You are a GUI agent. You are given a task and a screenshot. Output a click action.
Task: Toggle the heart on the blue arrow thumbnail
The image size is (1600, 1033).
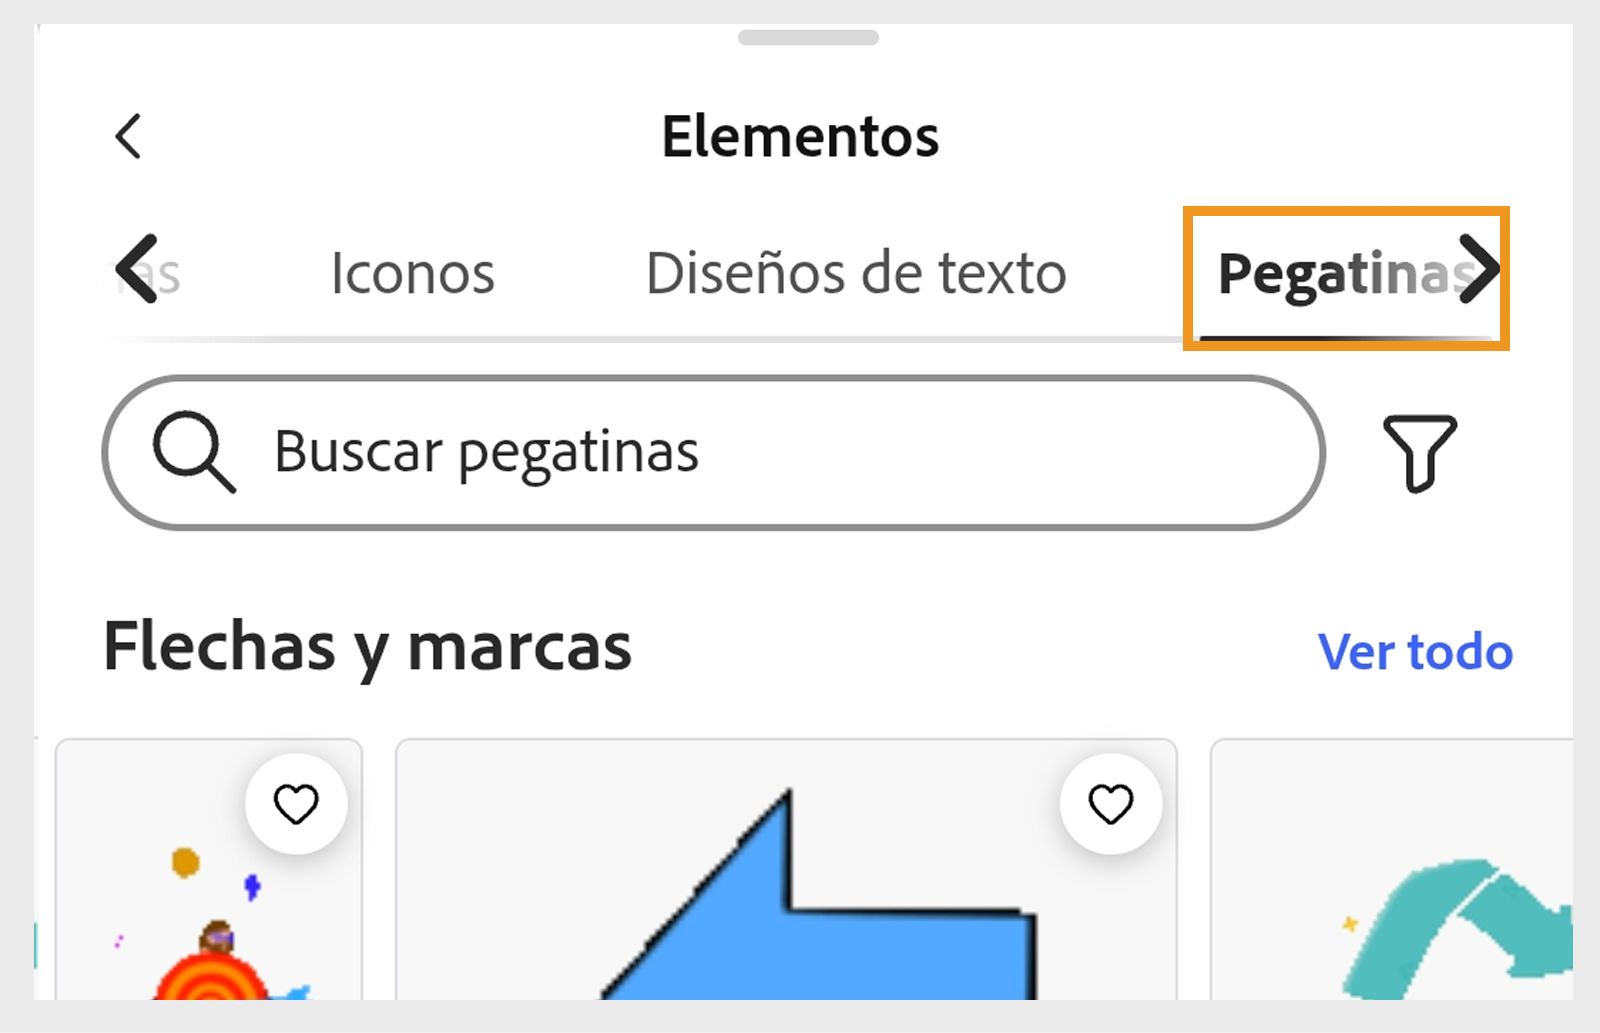point(1111,803)
